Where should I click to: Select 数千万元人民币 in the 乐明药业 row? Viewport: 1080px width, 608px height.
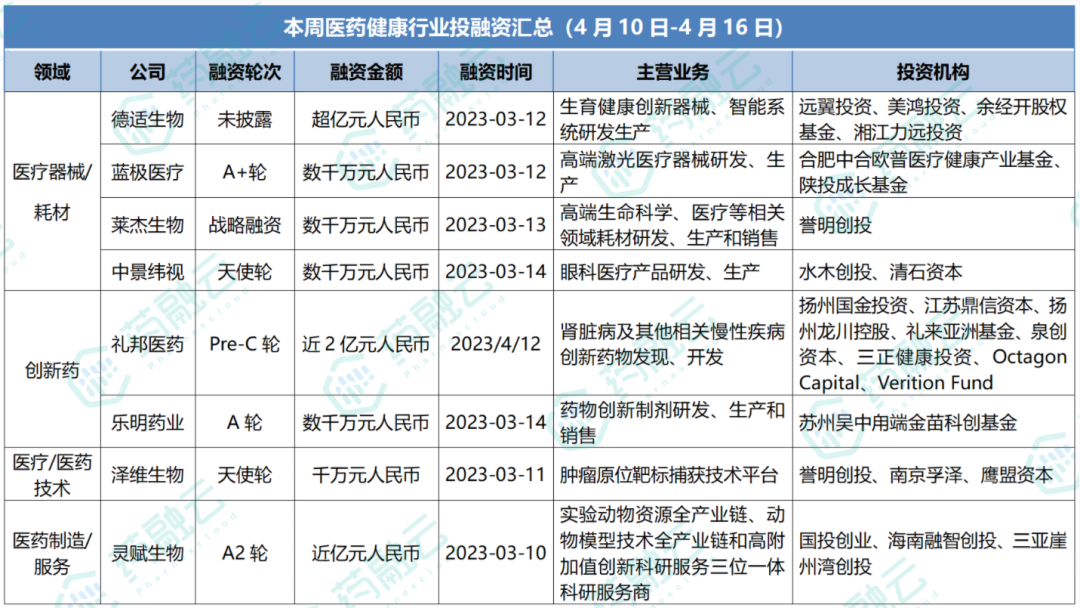click(366, 422)
